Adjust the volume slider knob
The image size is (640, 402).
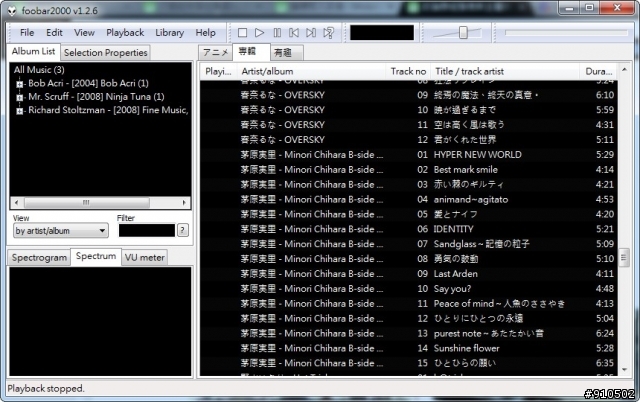pyautogui.click(x=463, y=33)
